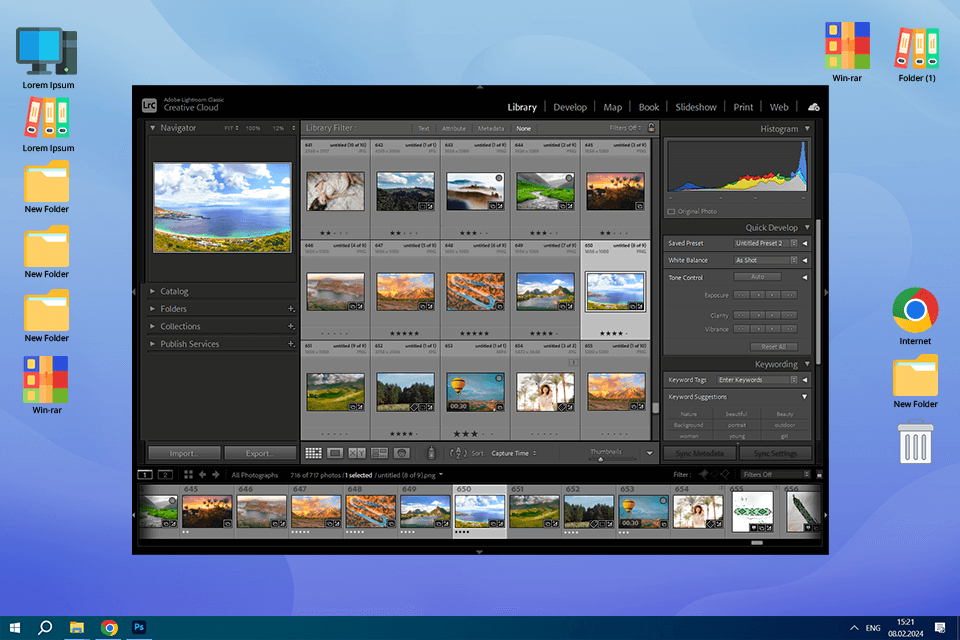
Task: Expand the Folders panel
Action: [152, 309]
